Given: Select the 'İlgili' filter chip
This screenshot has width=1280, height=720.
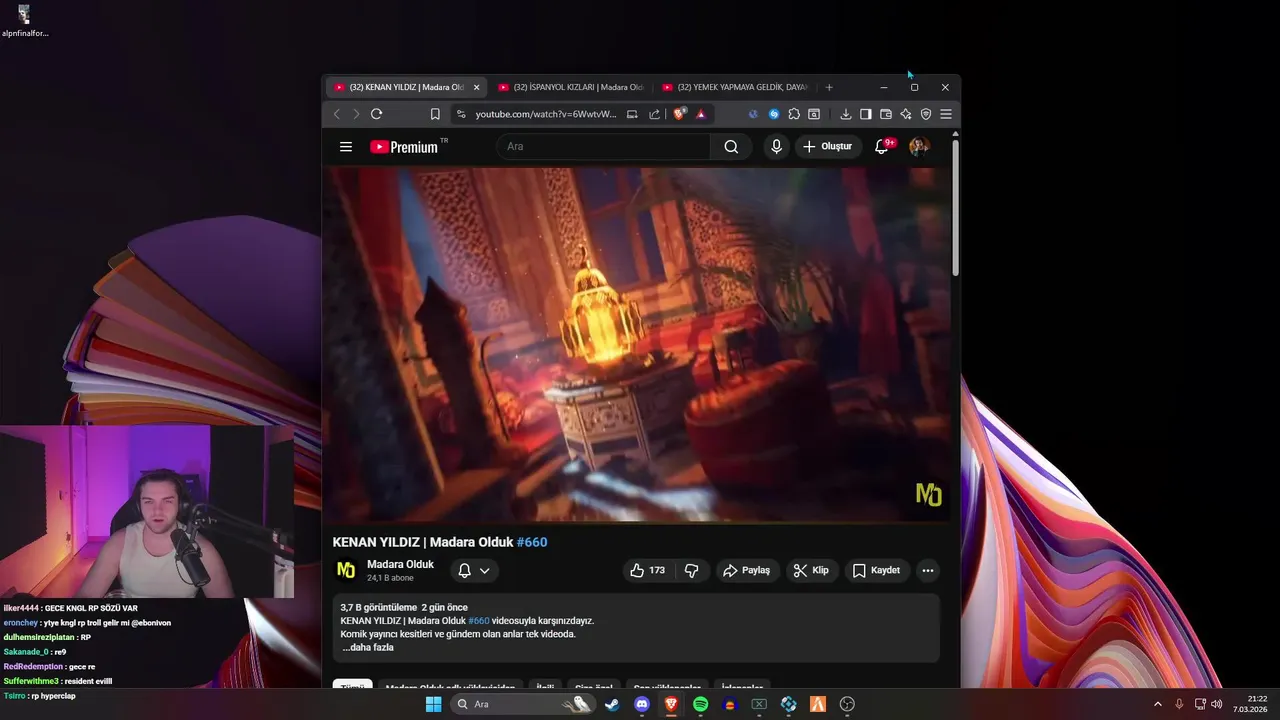Looking at the screenshot, I should click(x=545, y=686).
